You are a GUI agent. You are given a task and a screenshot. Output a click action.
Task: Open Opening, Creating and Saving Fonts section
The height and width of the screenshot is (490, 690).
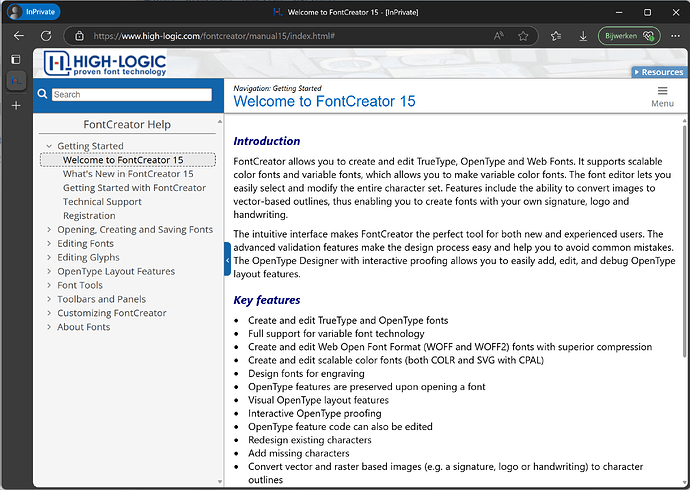135,230
